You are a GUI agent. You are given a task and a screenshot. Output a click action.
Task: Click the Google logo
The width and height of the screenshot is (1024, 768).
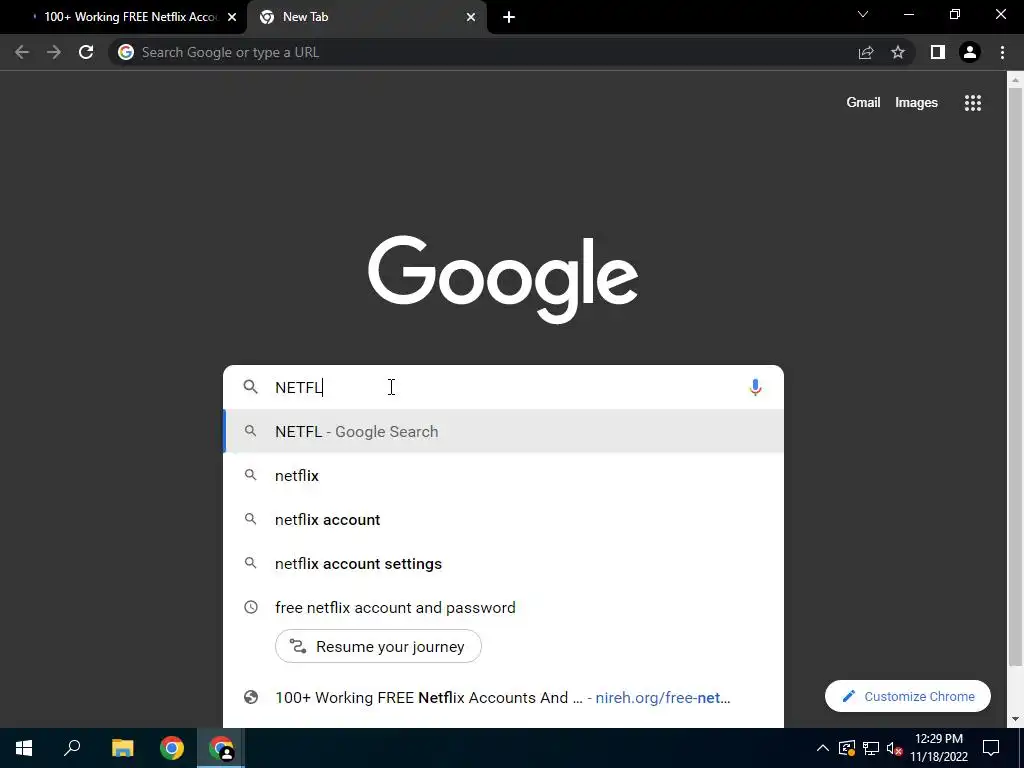[503, 280]
